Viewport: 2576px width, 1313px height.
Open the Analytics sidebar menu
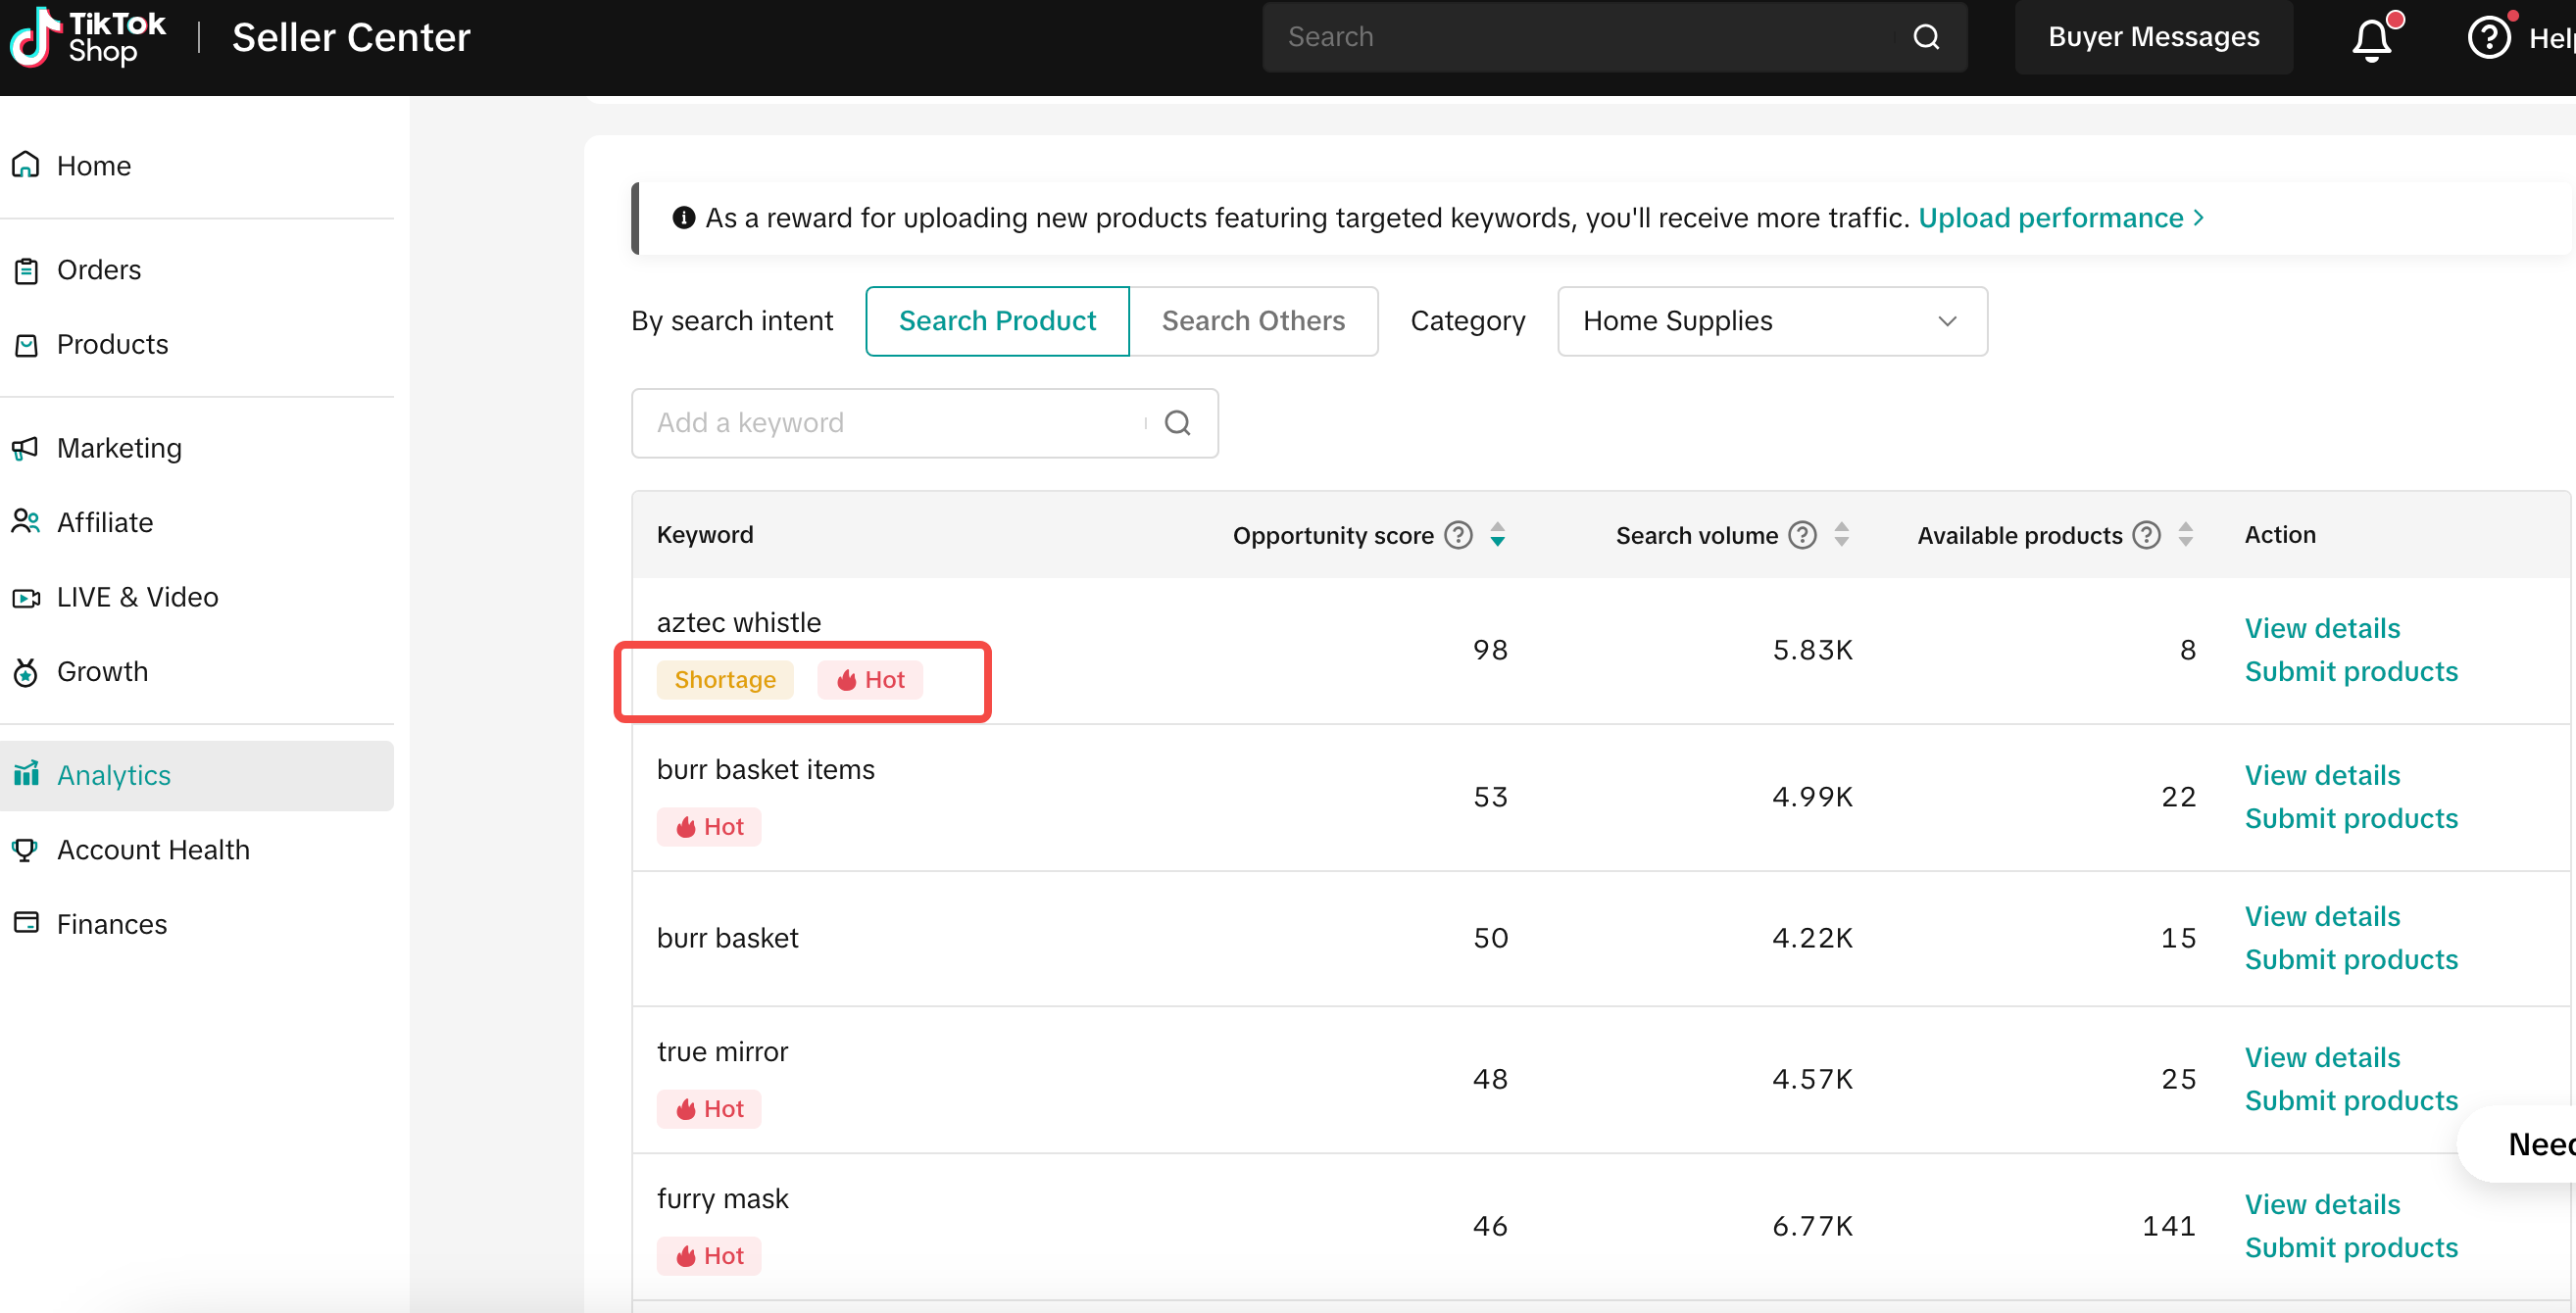click(x=113, y=775)
